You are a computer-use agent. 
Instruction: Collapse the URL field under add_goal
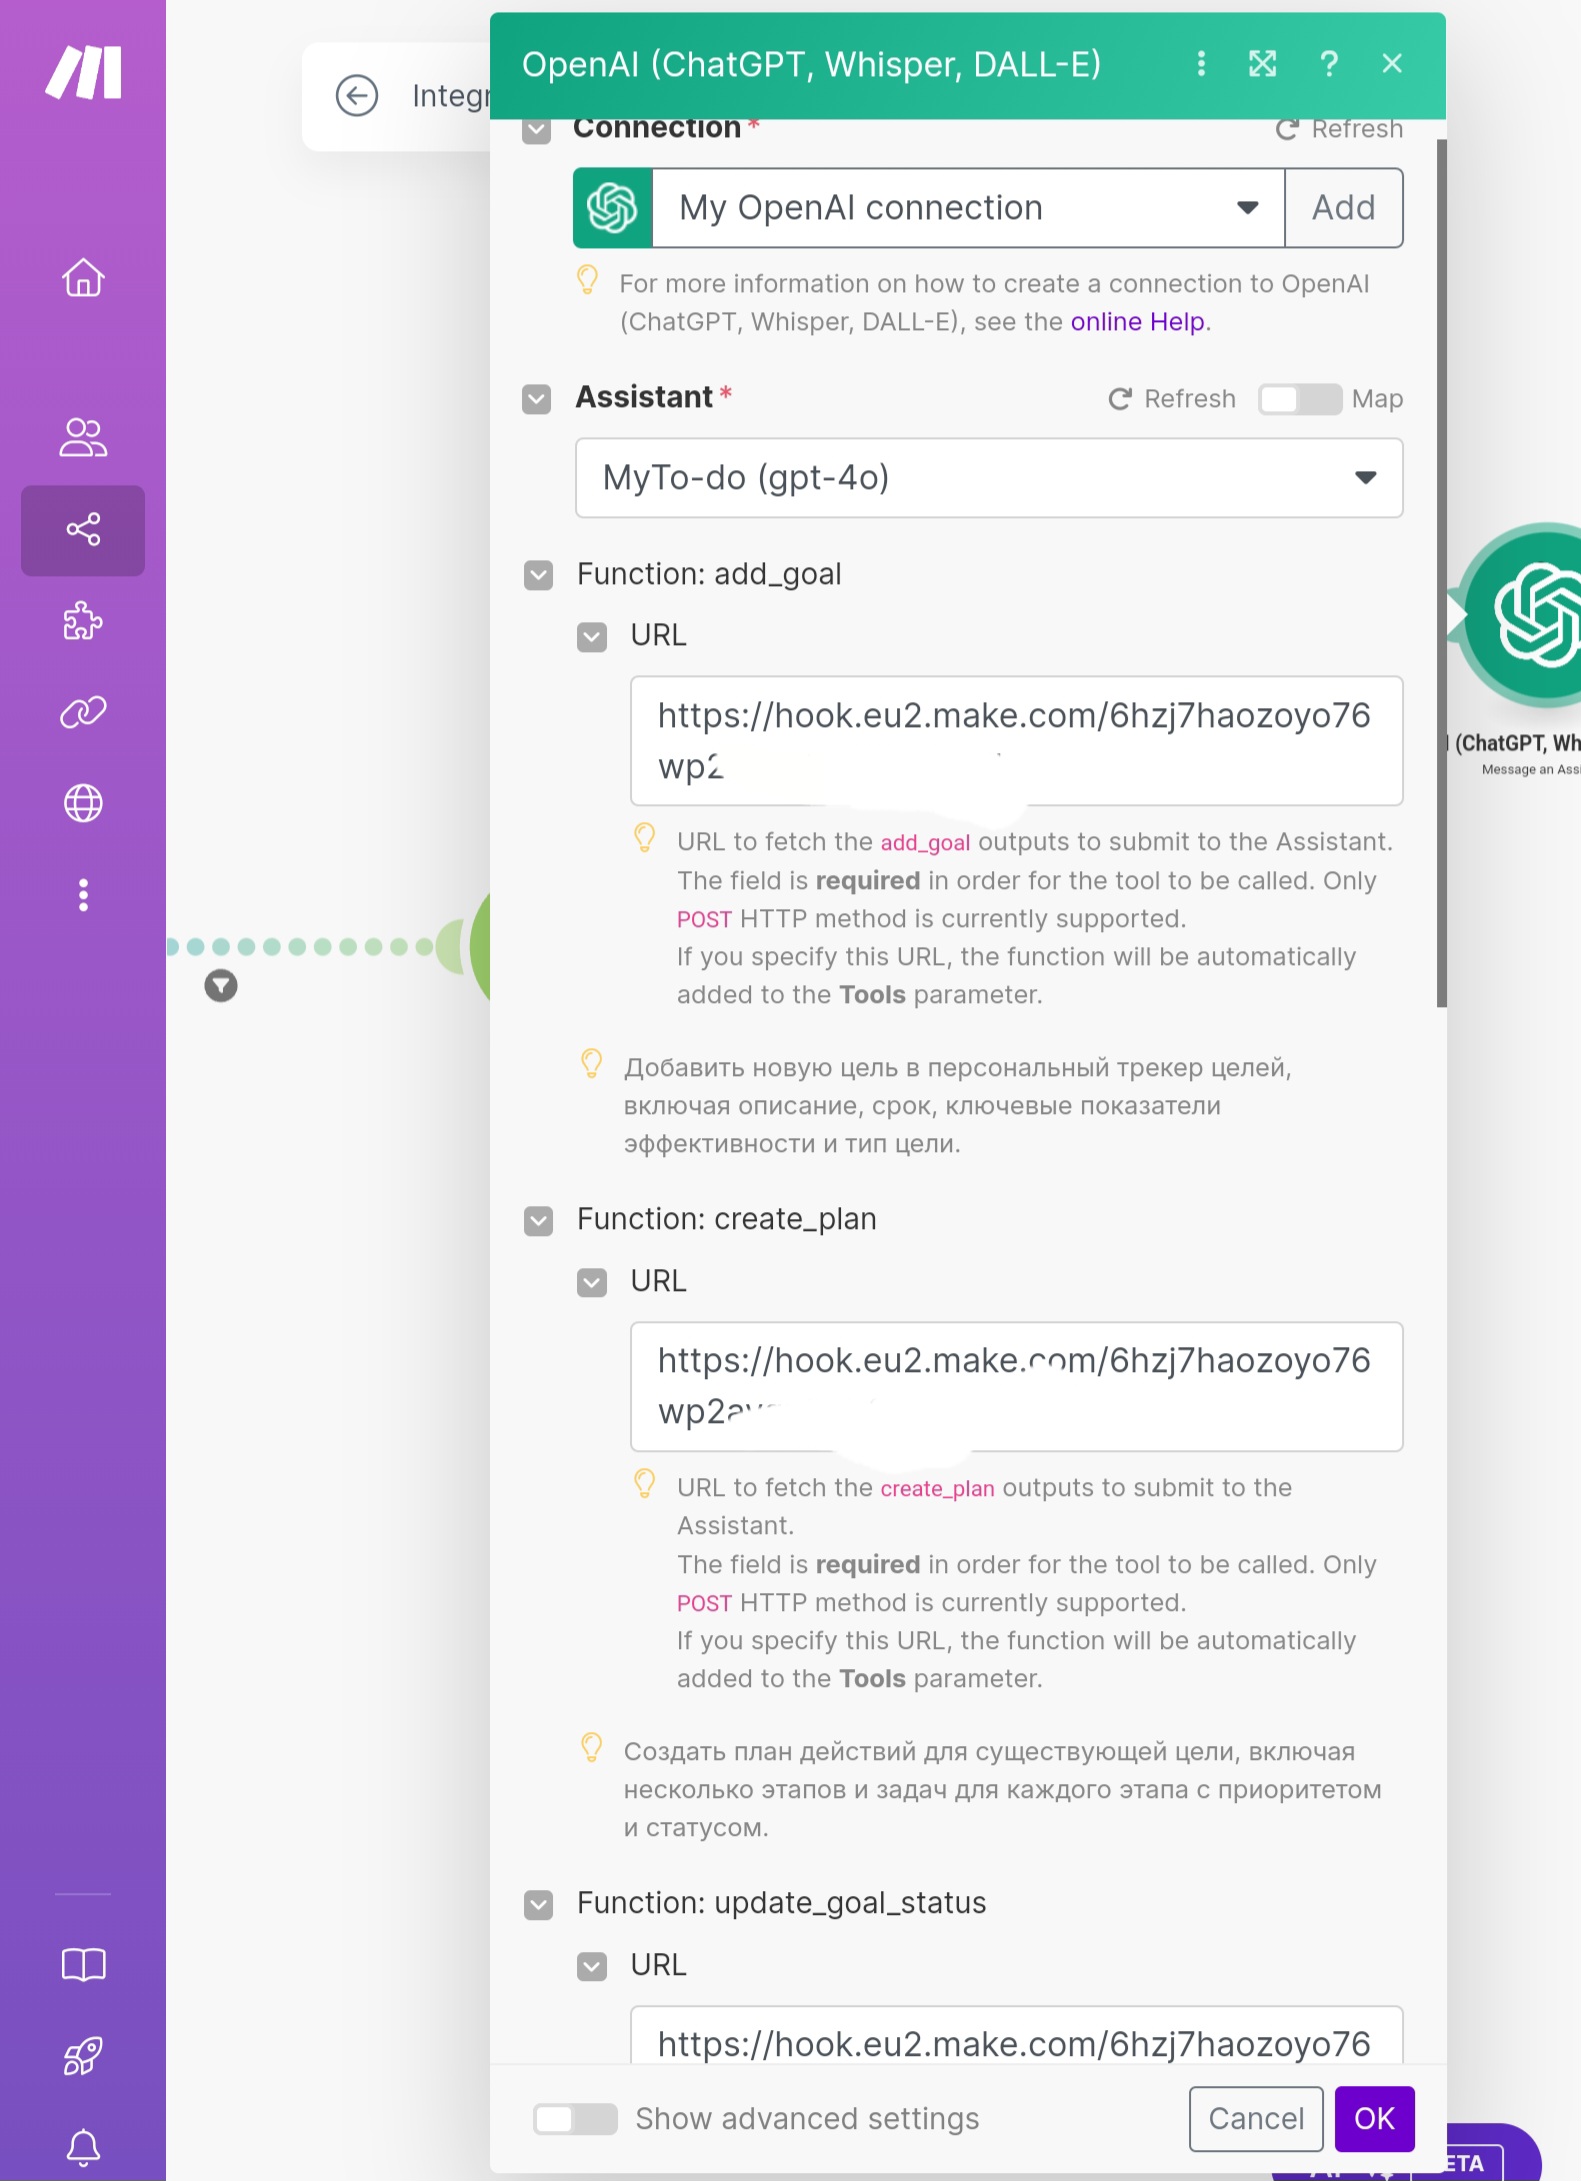click(592, 637)
